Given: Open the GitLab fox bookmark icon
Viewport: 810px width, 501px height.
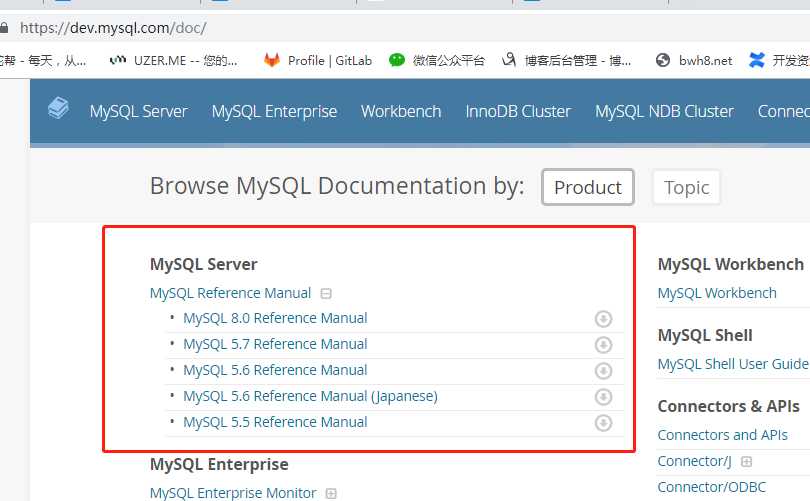Looking at the screenshot, I should pos(272,60).
